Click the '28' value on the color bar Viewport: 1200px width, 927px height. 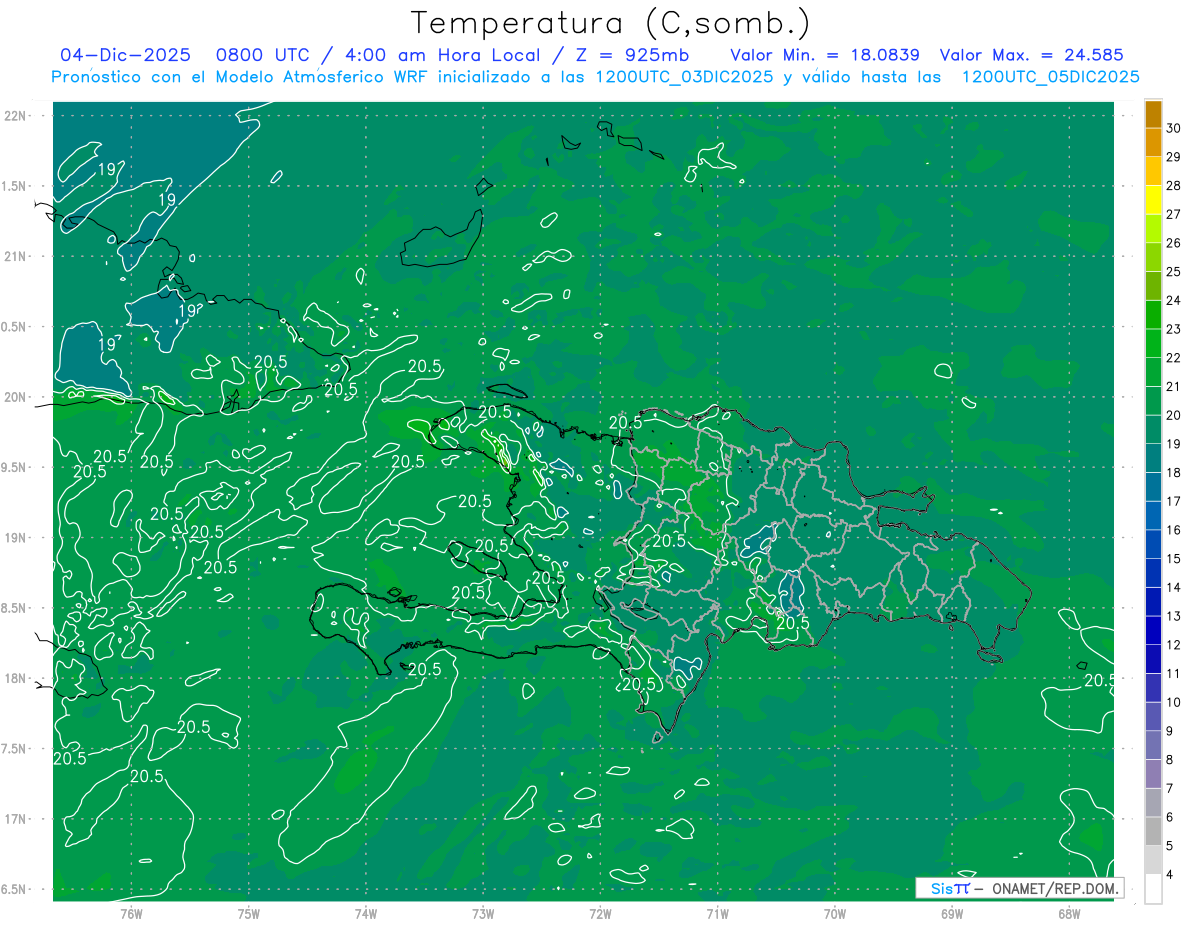coord(1174,186)
